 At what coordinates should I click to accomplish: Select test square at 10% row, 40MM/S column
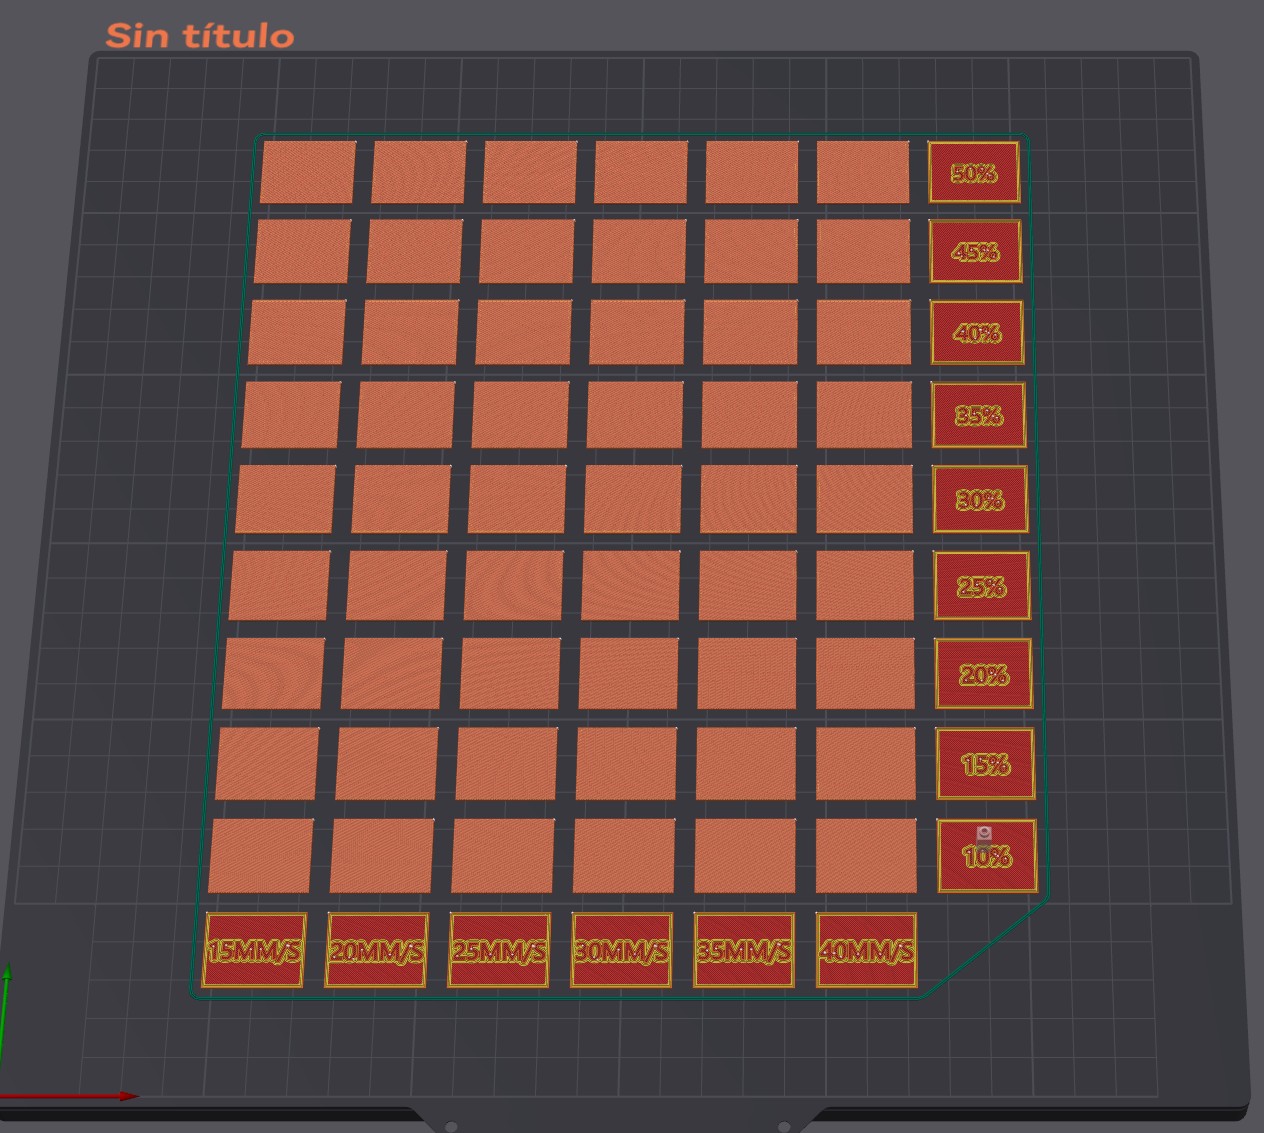click(866, 856)
